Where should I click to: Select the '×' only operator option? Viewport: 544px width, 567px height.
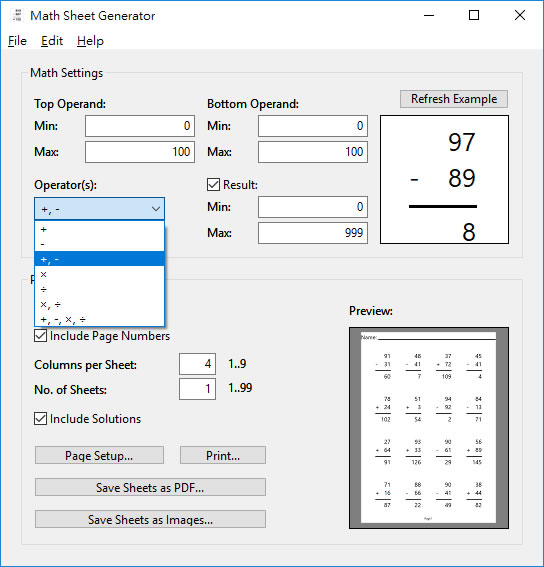click(99, 274)
